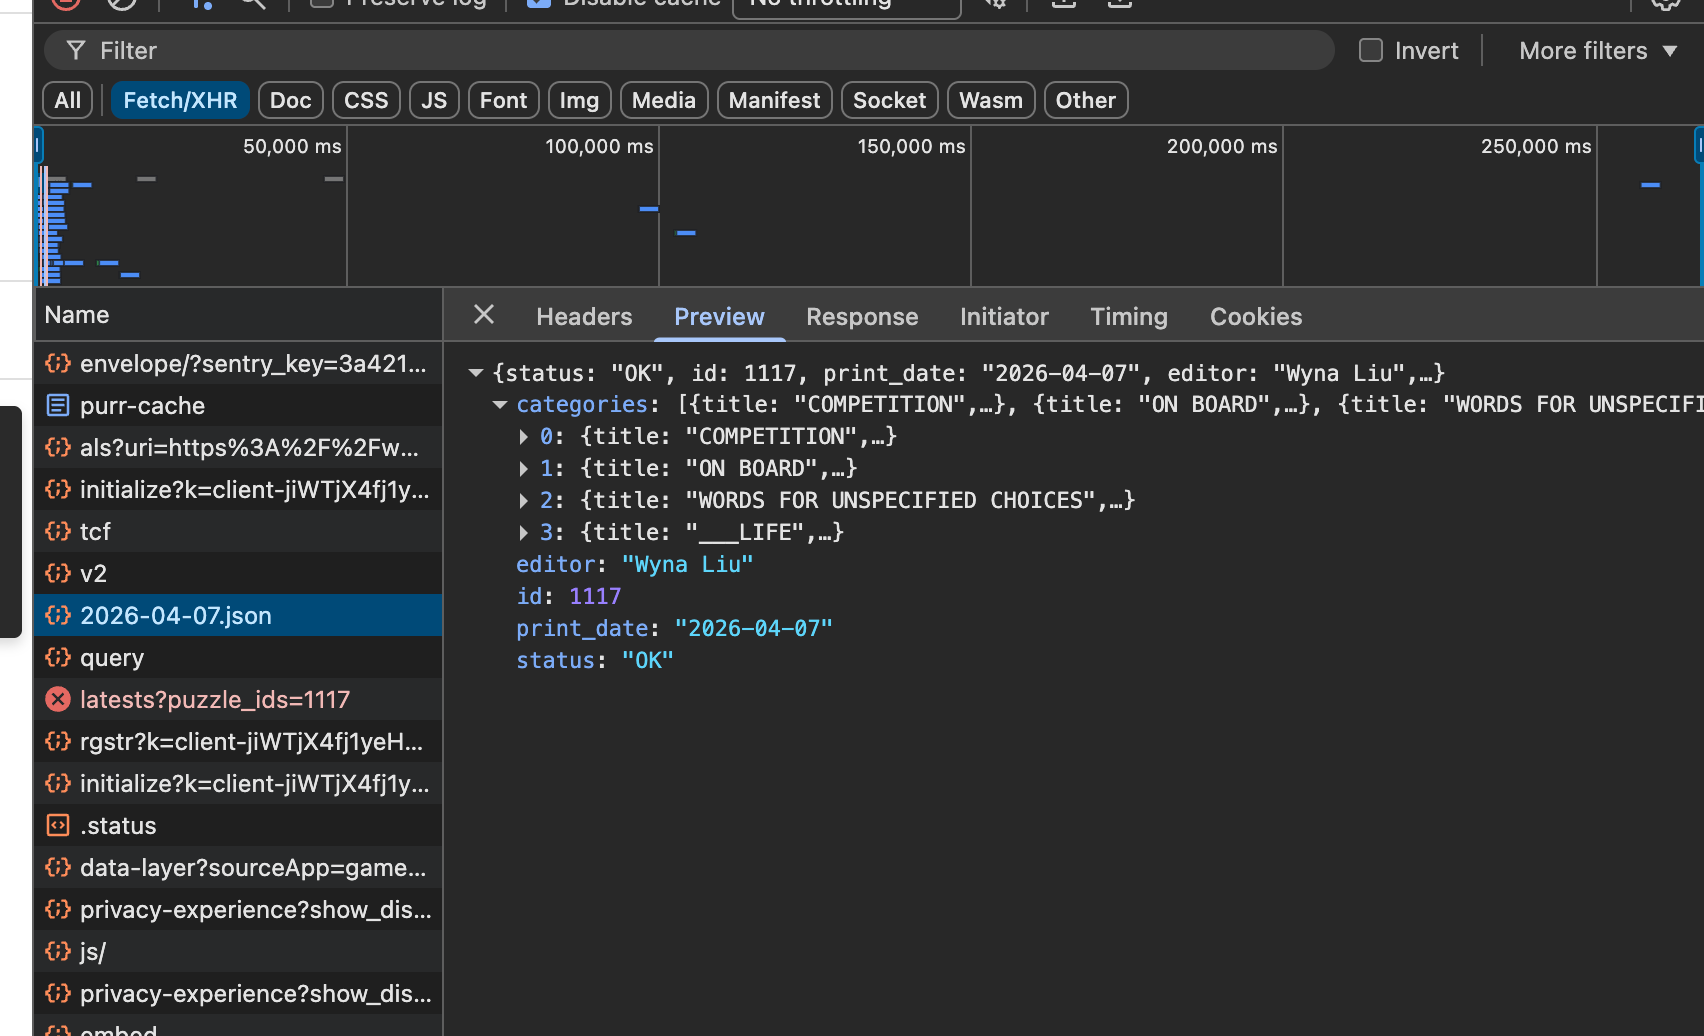Screen dimensions: 1704x1036
Task: Close the request details panel
Action: click(483, 315)
